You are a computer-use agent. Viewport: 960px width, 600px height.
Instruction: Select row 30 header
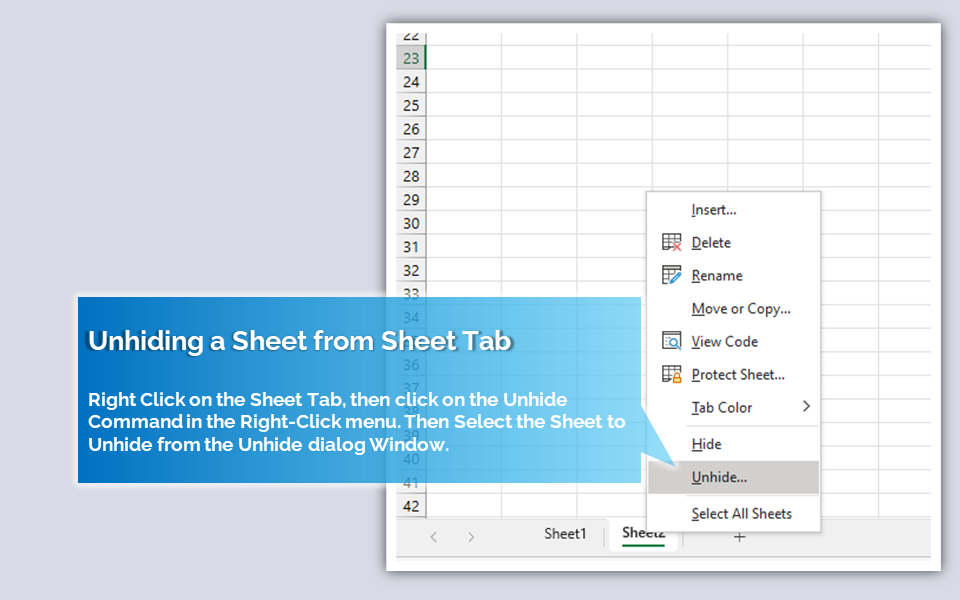coord(411,223)
